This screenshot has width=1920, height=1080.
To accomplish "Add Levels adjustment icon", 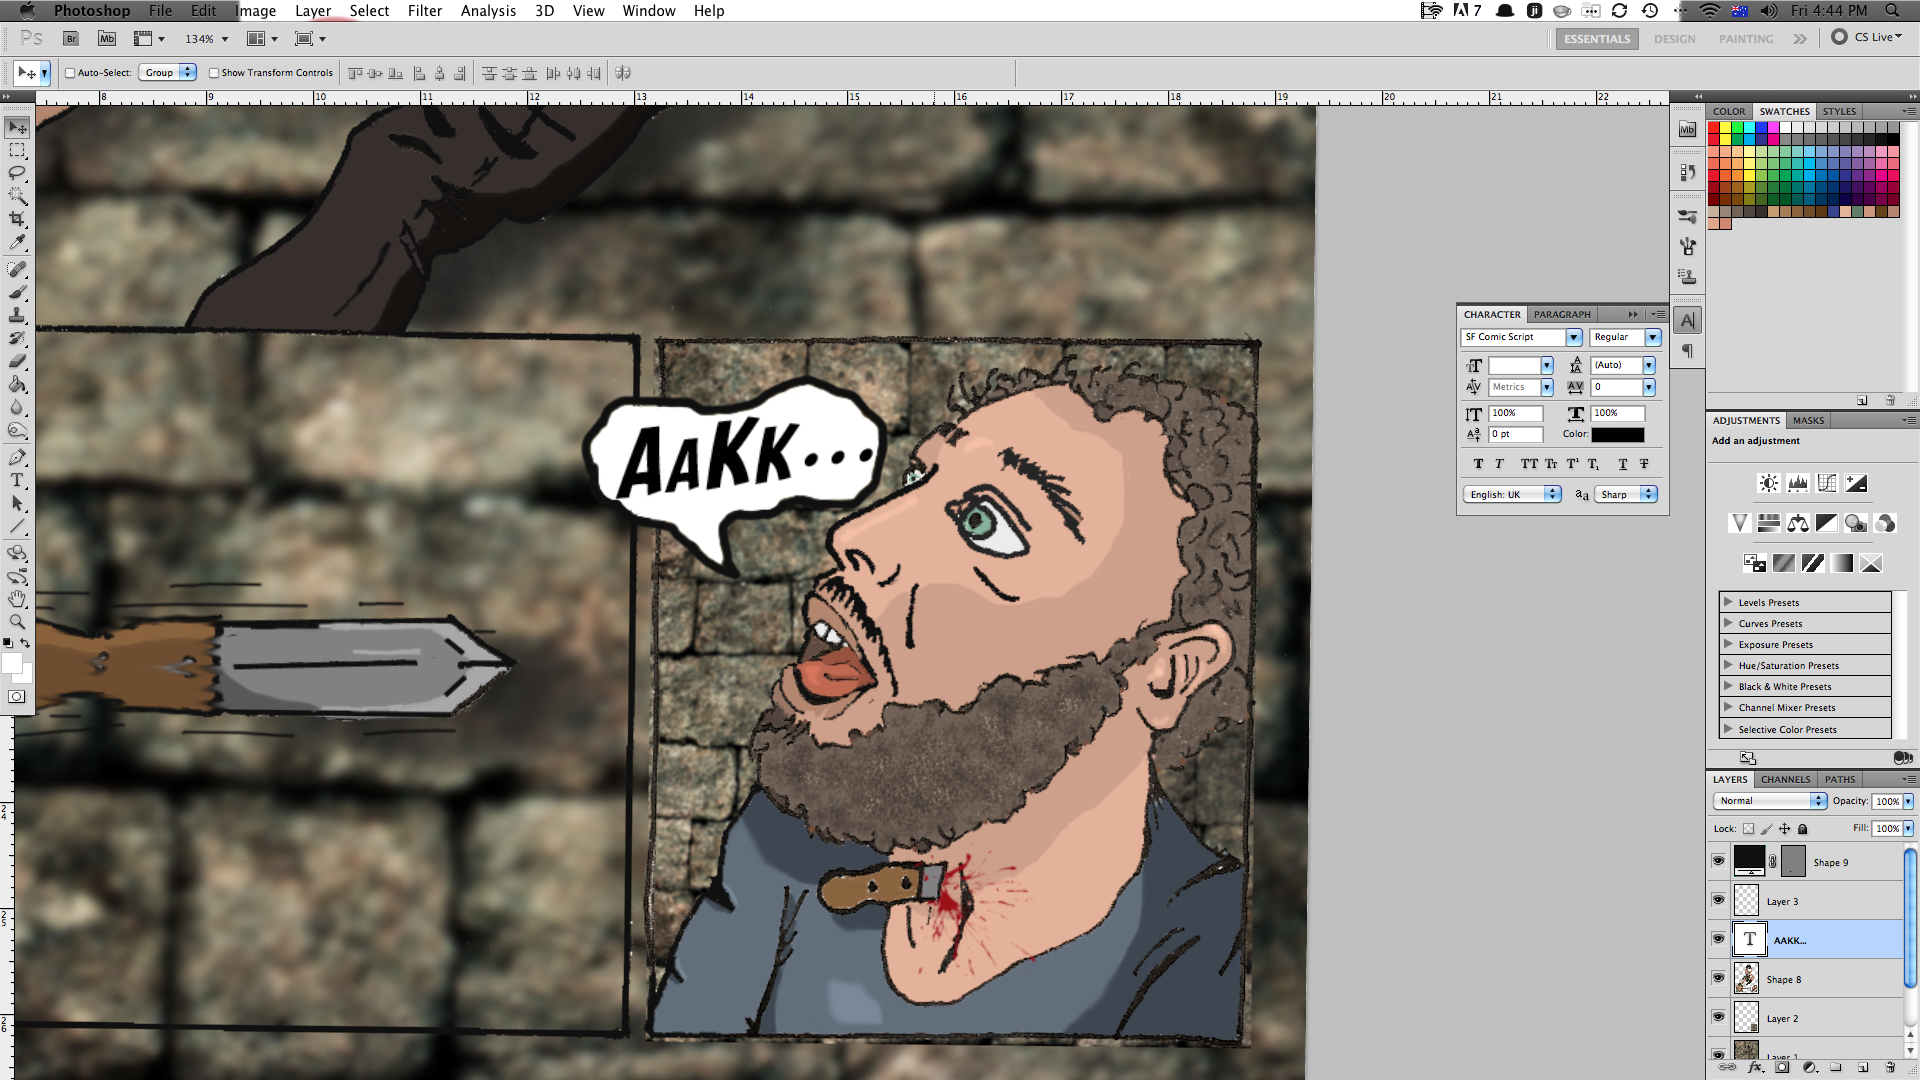I will click(1798, 483).
